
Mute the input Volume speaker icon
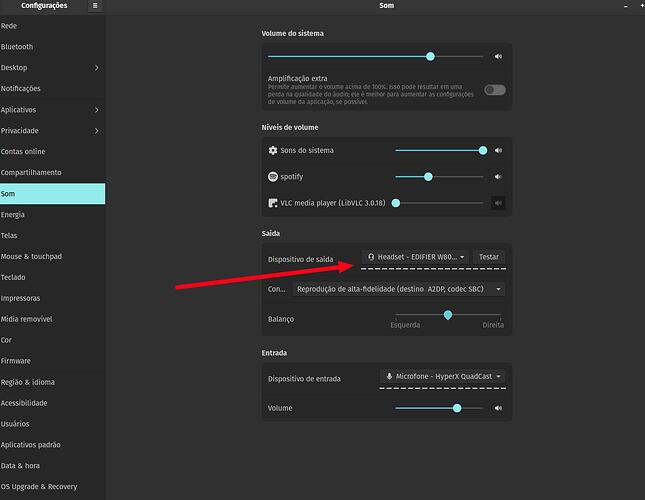498,408
